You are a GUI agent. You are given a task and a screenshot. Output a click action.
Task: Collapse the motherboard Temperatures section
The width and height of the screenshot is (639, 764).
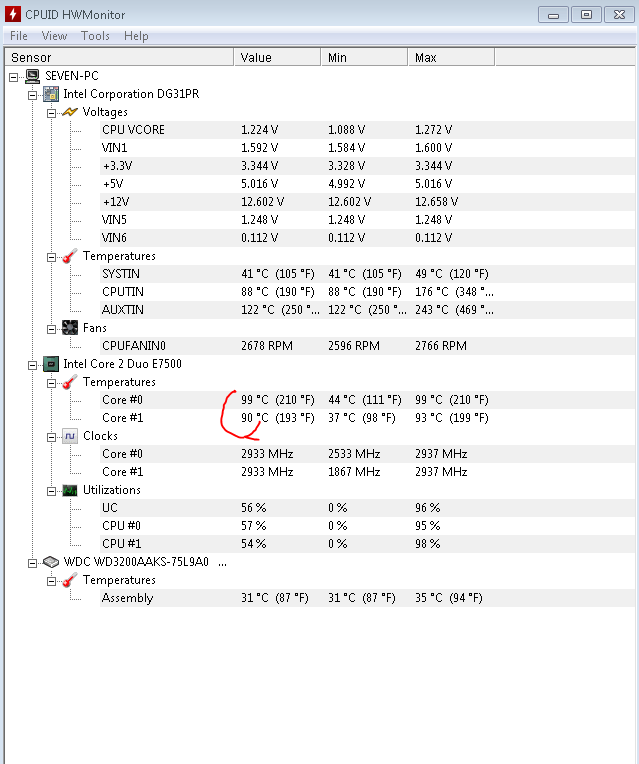(x=51, y=257)
